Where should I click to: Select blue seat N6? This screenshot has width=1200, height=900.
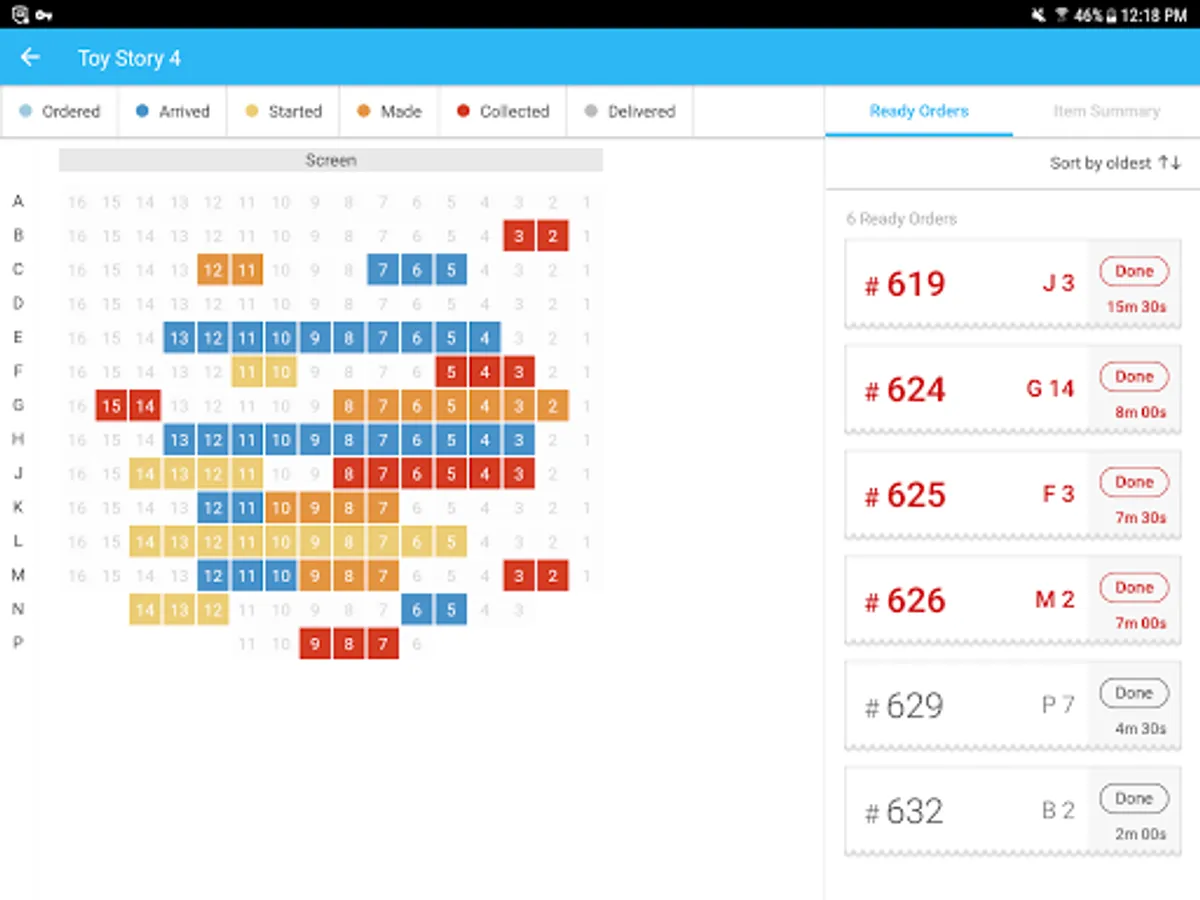tap(417, 610)
